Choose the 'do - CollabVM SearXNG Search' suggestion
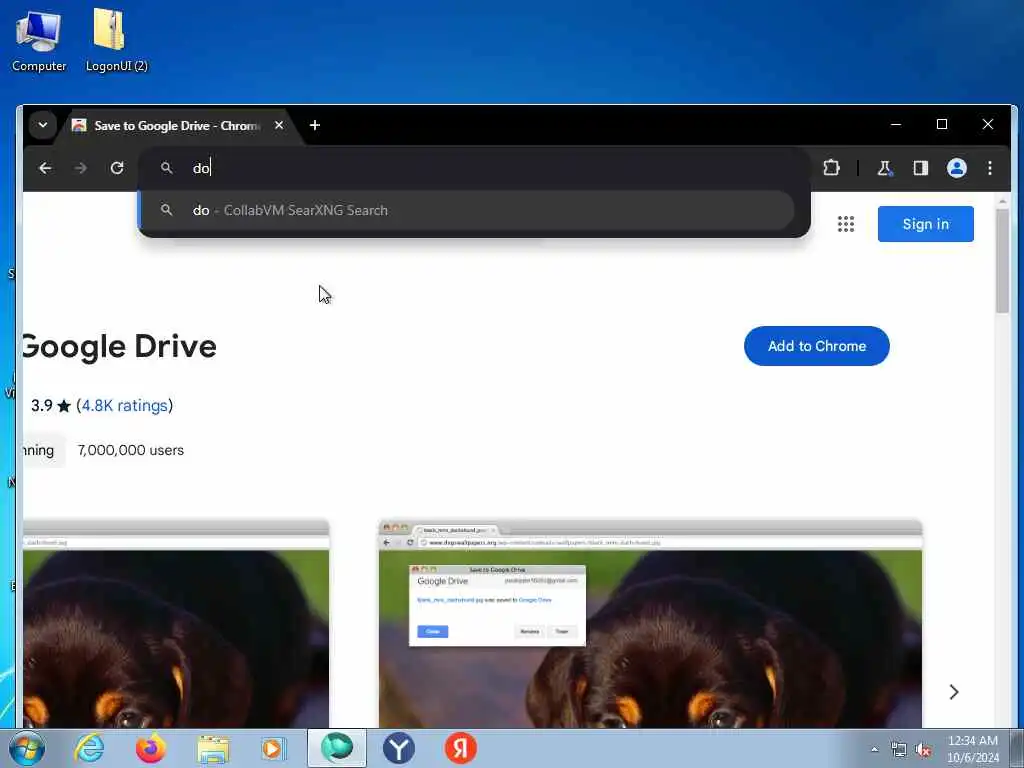Screen dimensions: 1024x768 click(x=467, y=210)
